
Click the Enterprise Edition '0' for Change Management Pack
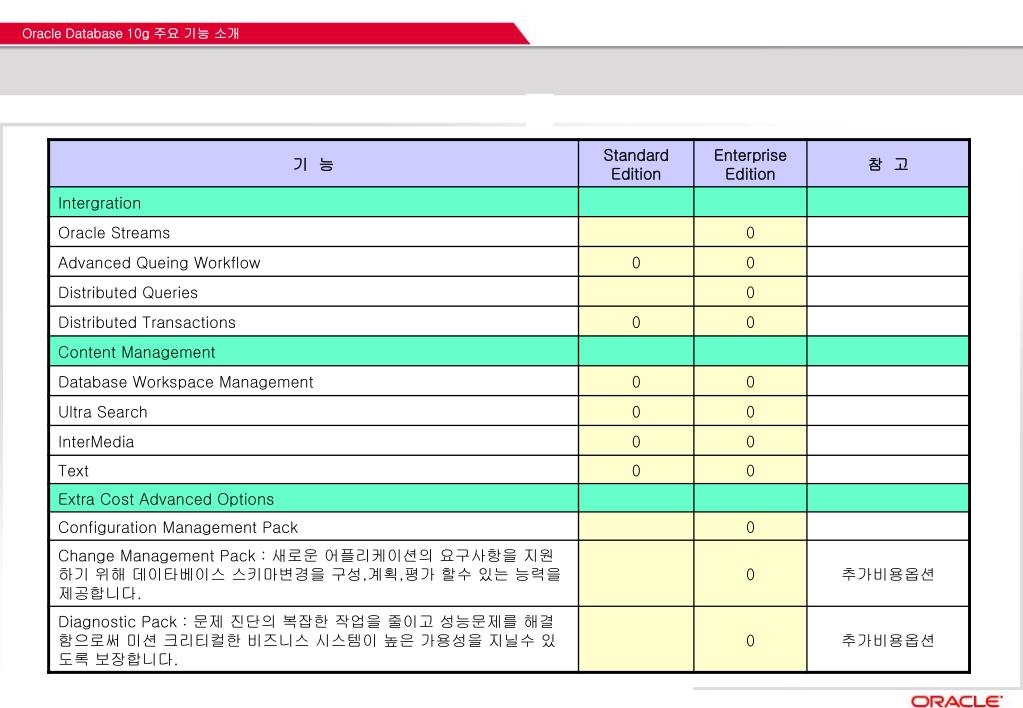point(750,574)
